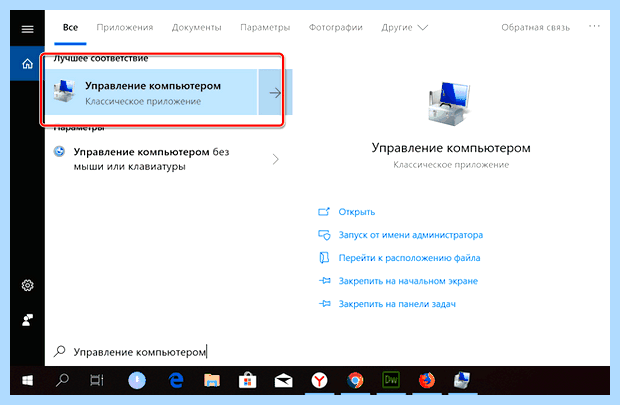Screen dimensions: 620x405
Task: Open Computer Management taskbar icon
Action: point(461,380)
